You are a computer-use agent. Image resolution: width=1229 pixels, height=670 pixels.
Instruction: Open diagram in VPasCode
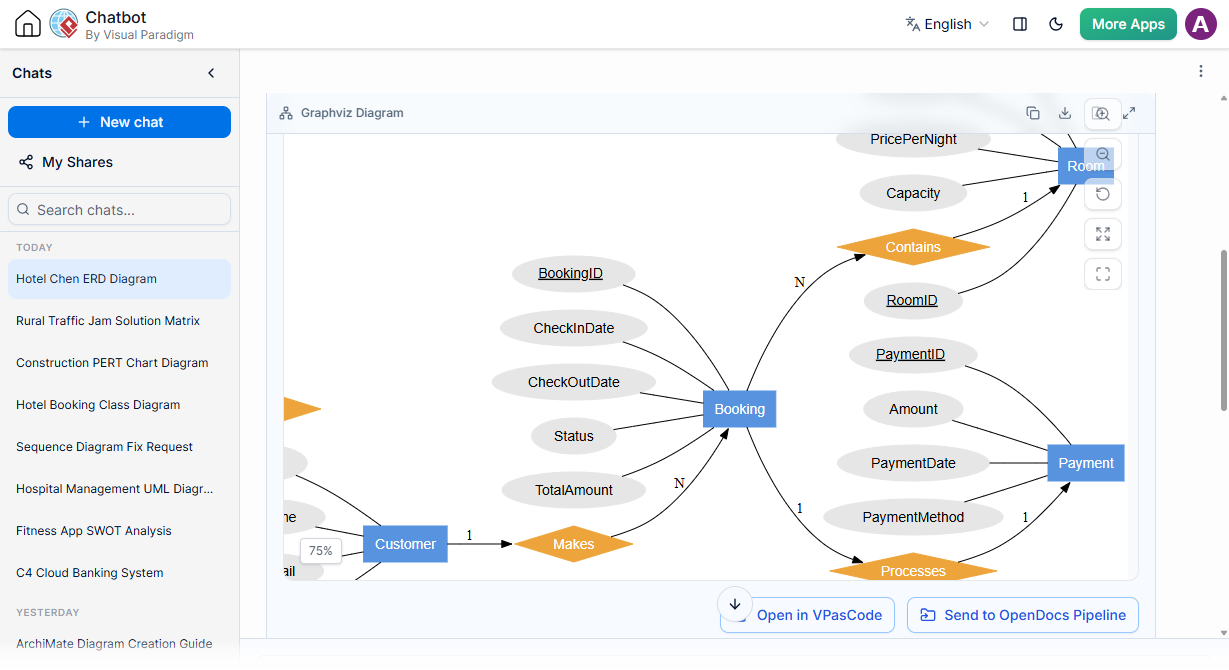coord(807,615)
